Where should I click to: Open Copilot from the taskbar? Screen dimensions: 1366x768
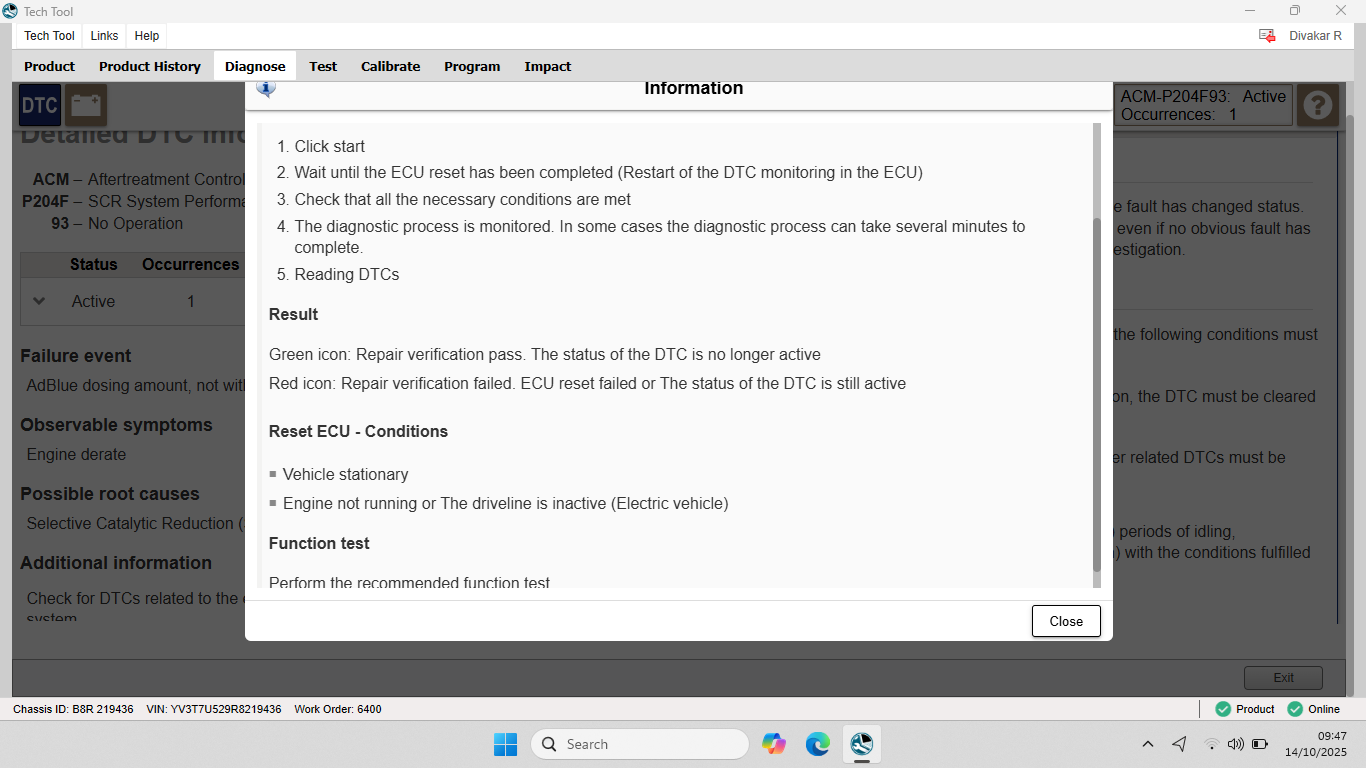click(x=773, y=744)
